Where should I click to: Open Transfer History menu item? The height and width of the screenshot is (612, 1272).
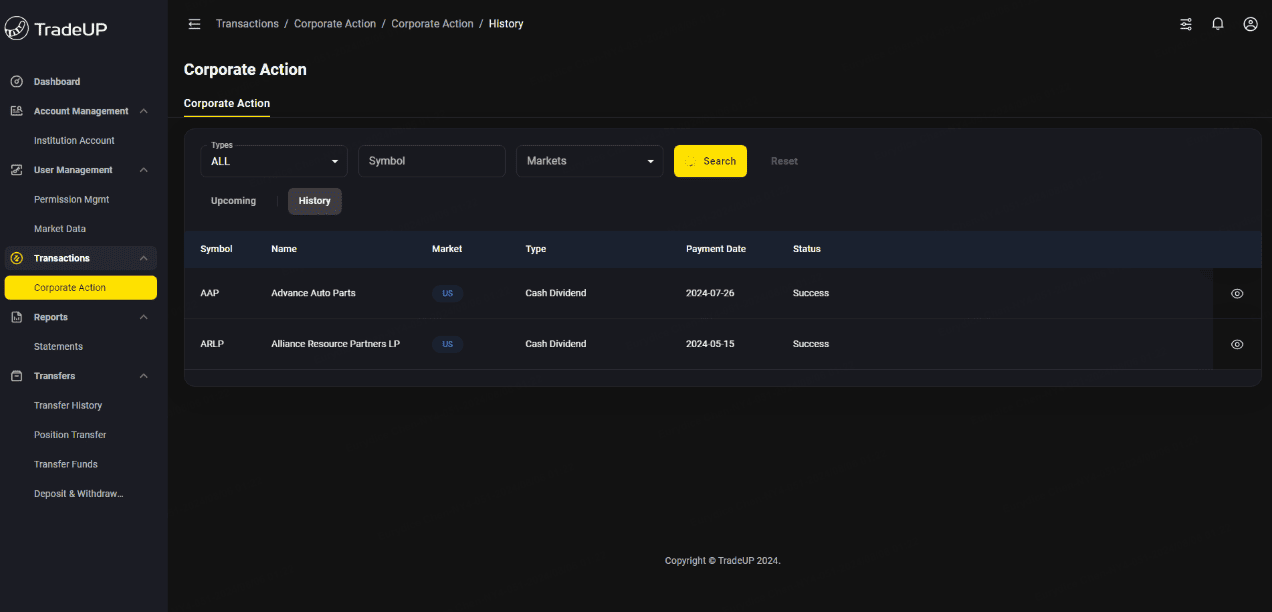tap(68, 406)
